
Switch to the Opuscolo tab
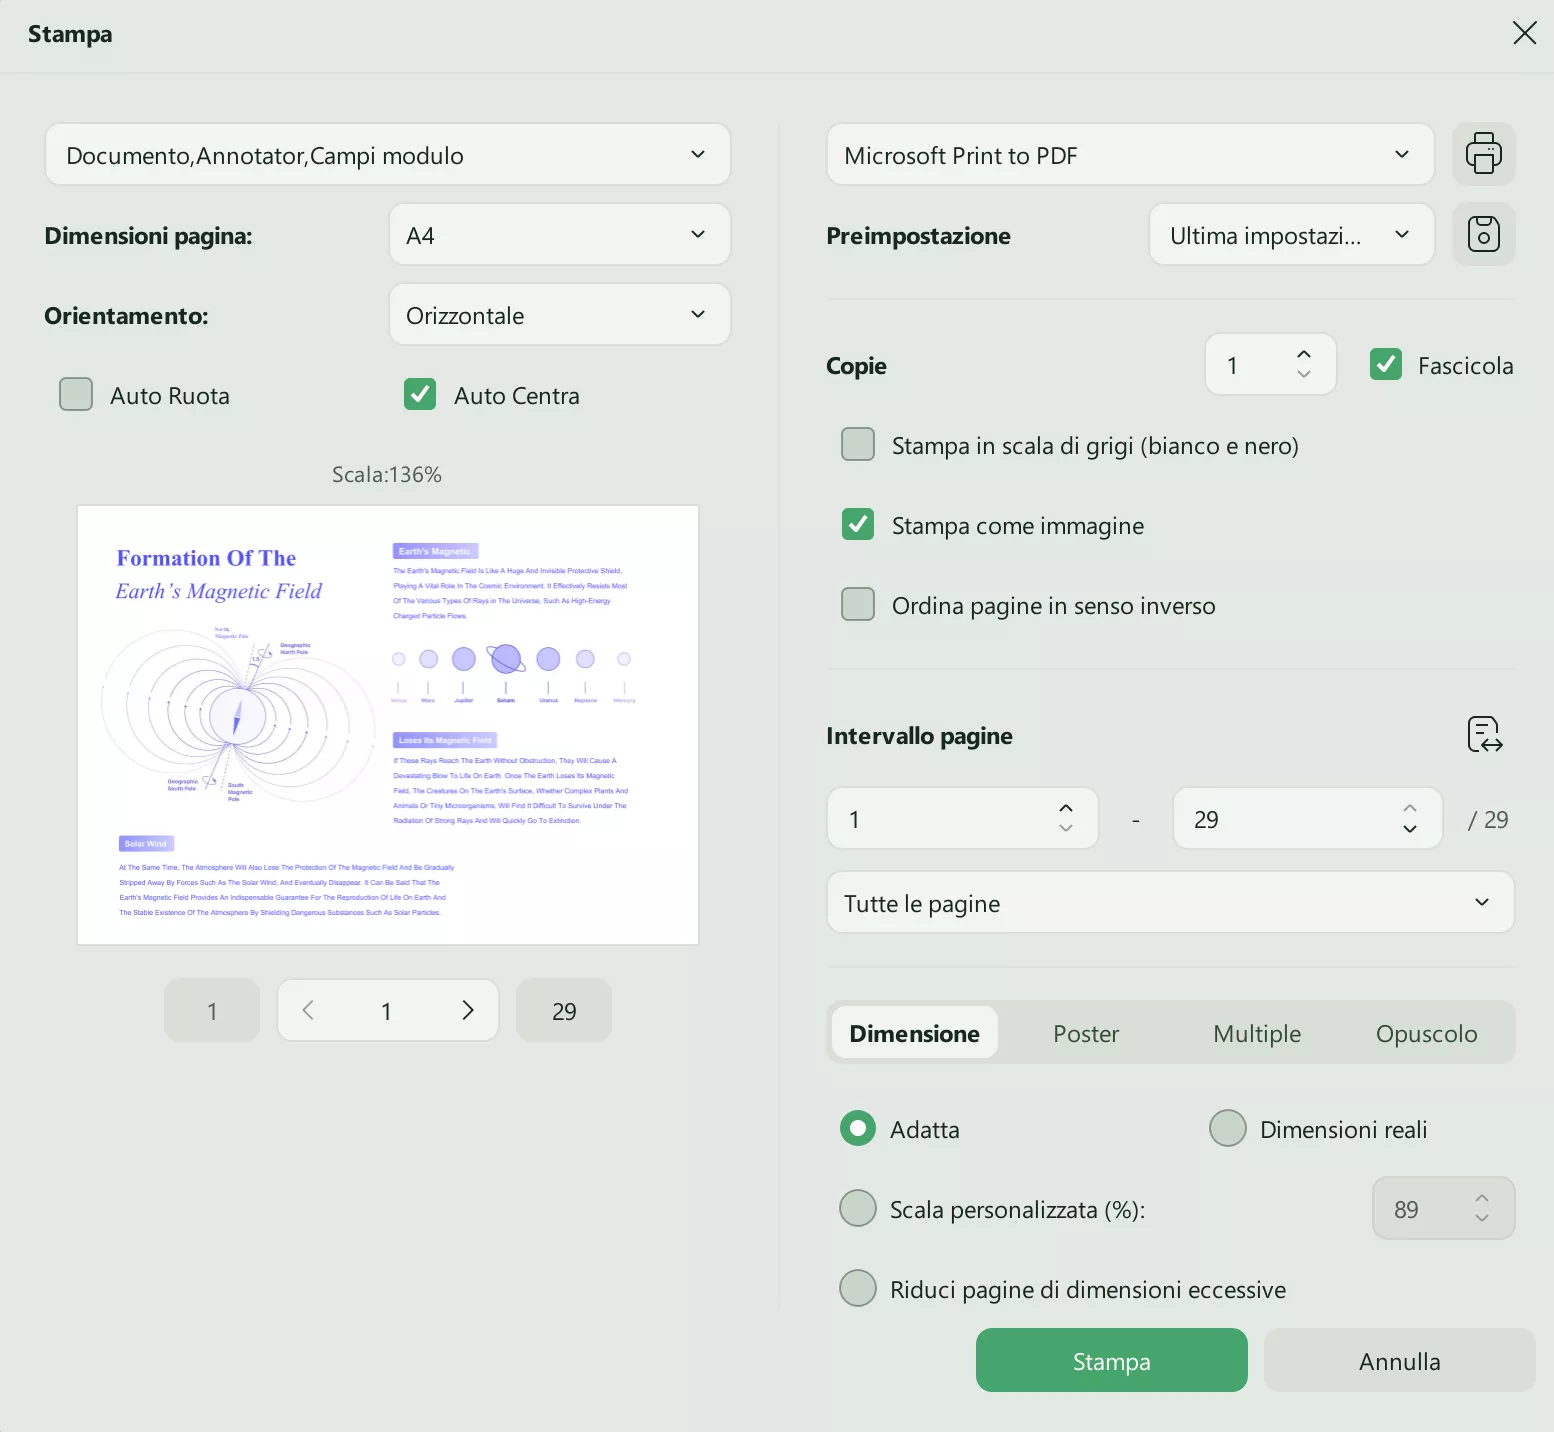point(1426,1033)
